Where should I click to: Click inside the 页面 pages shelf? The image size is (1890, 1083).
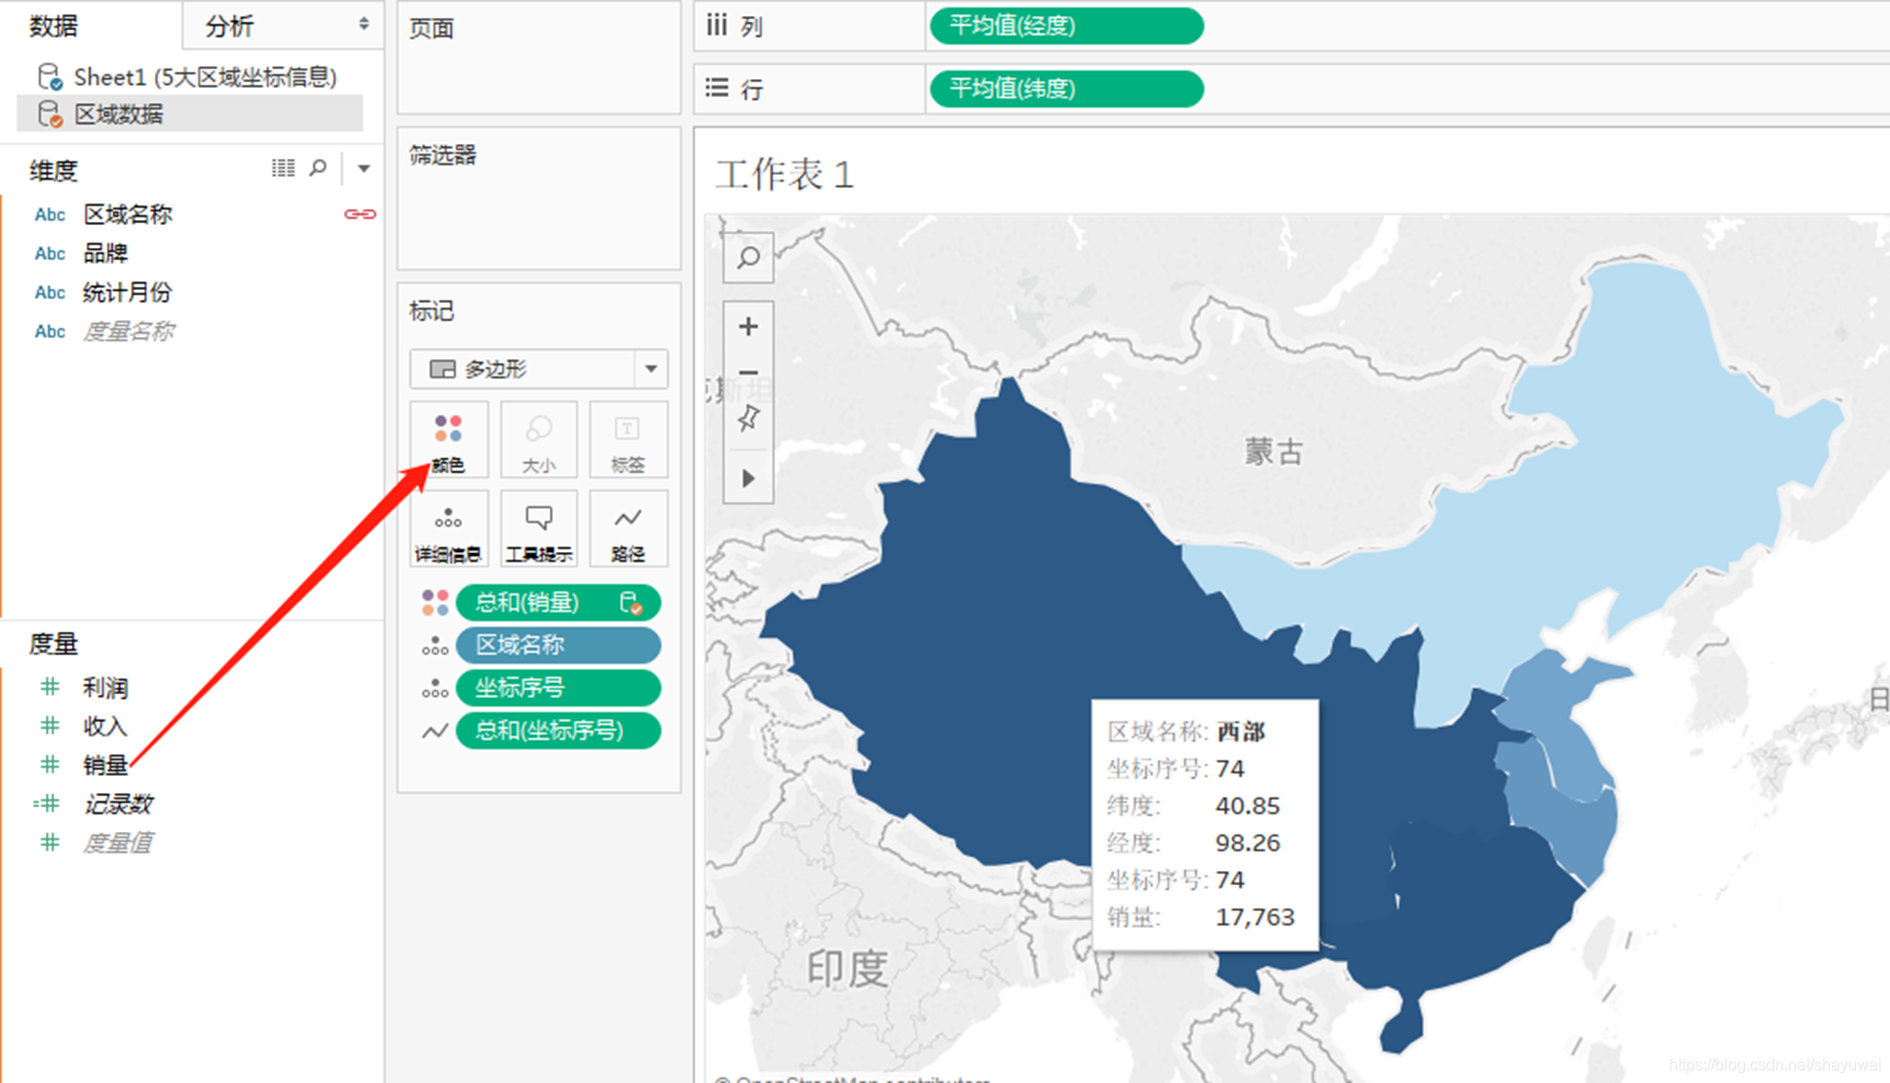pyautogui.click(x=539, y=58)
